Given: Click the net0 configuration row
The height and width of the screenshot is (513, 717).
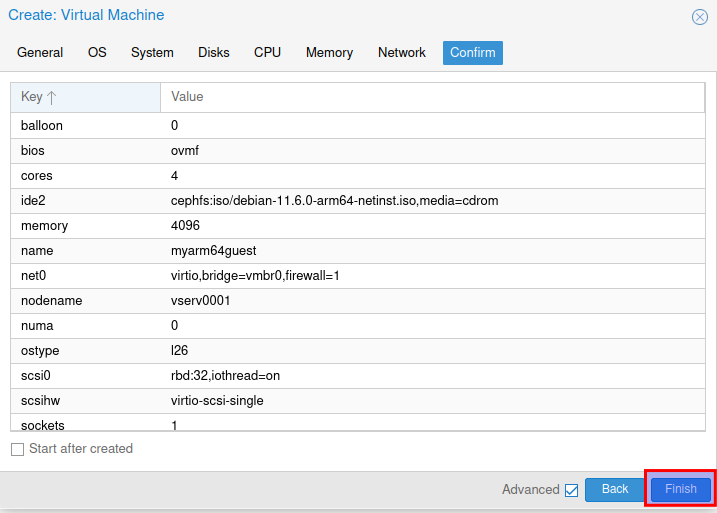Looking at the screenshot, I should tap(358, 276).
